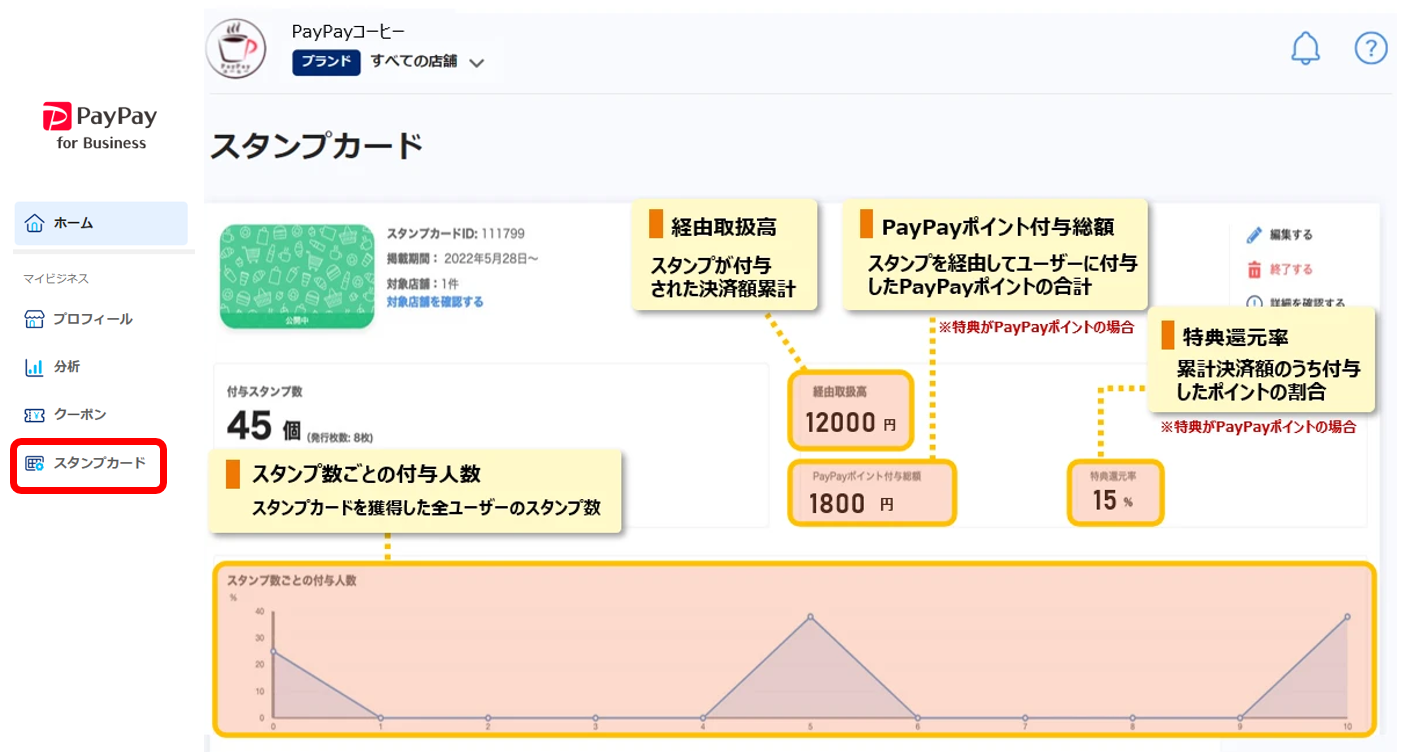The image size is (1410, 752).
Task: Click the home icon in sidebar
Action: [35, 223]
